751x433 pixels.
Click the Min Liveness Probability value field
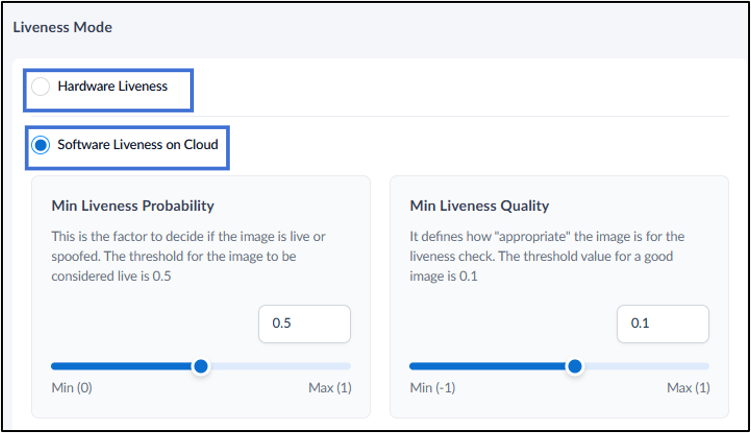click(x=305, y=324)
